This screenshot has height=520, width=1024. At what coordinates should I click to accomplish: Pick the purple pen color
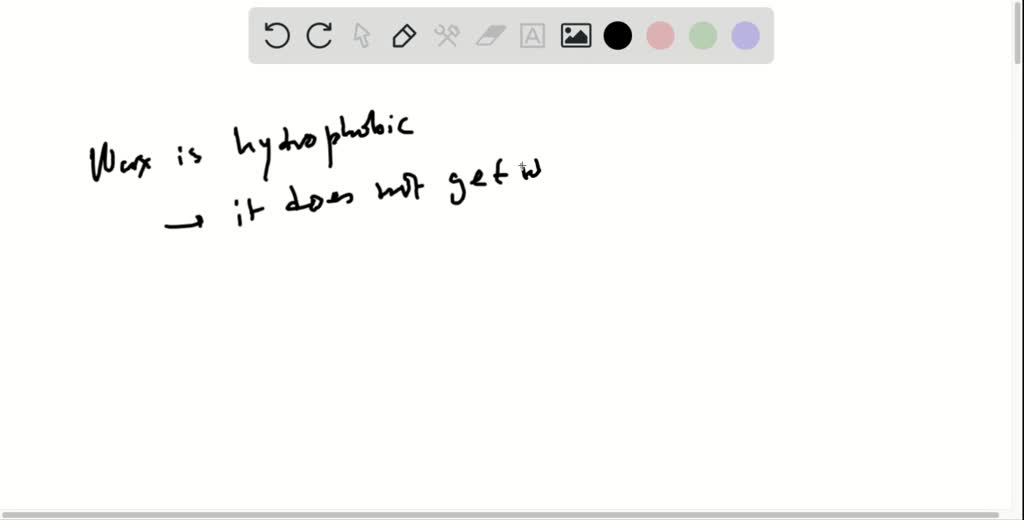pos(746,35)
